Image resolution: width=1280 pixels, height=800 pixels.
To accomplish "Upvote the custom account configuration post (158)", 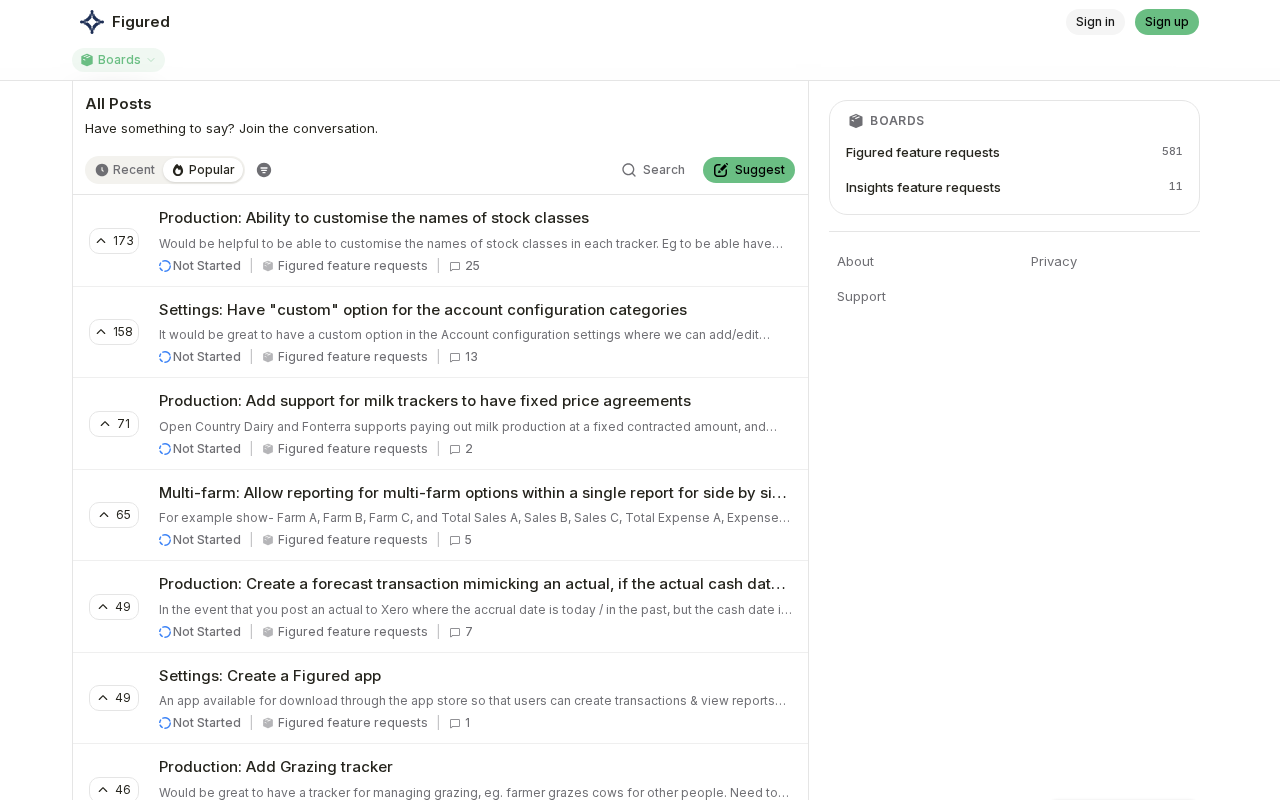I will (114, 332).
